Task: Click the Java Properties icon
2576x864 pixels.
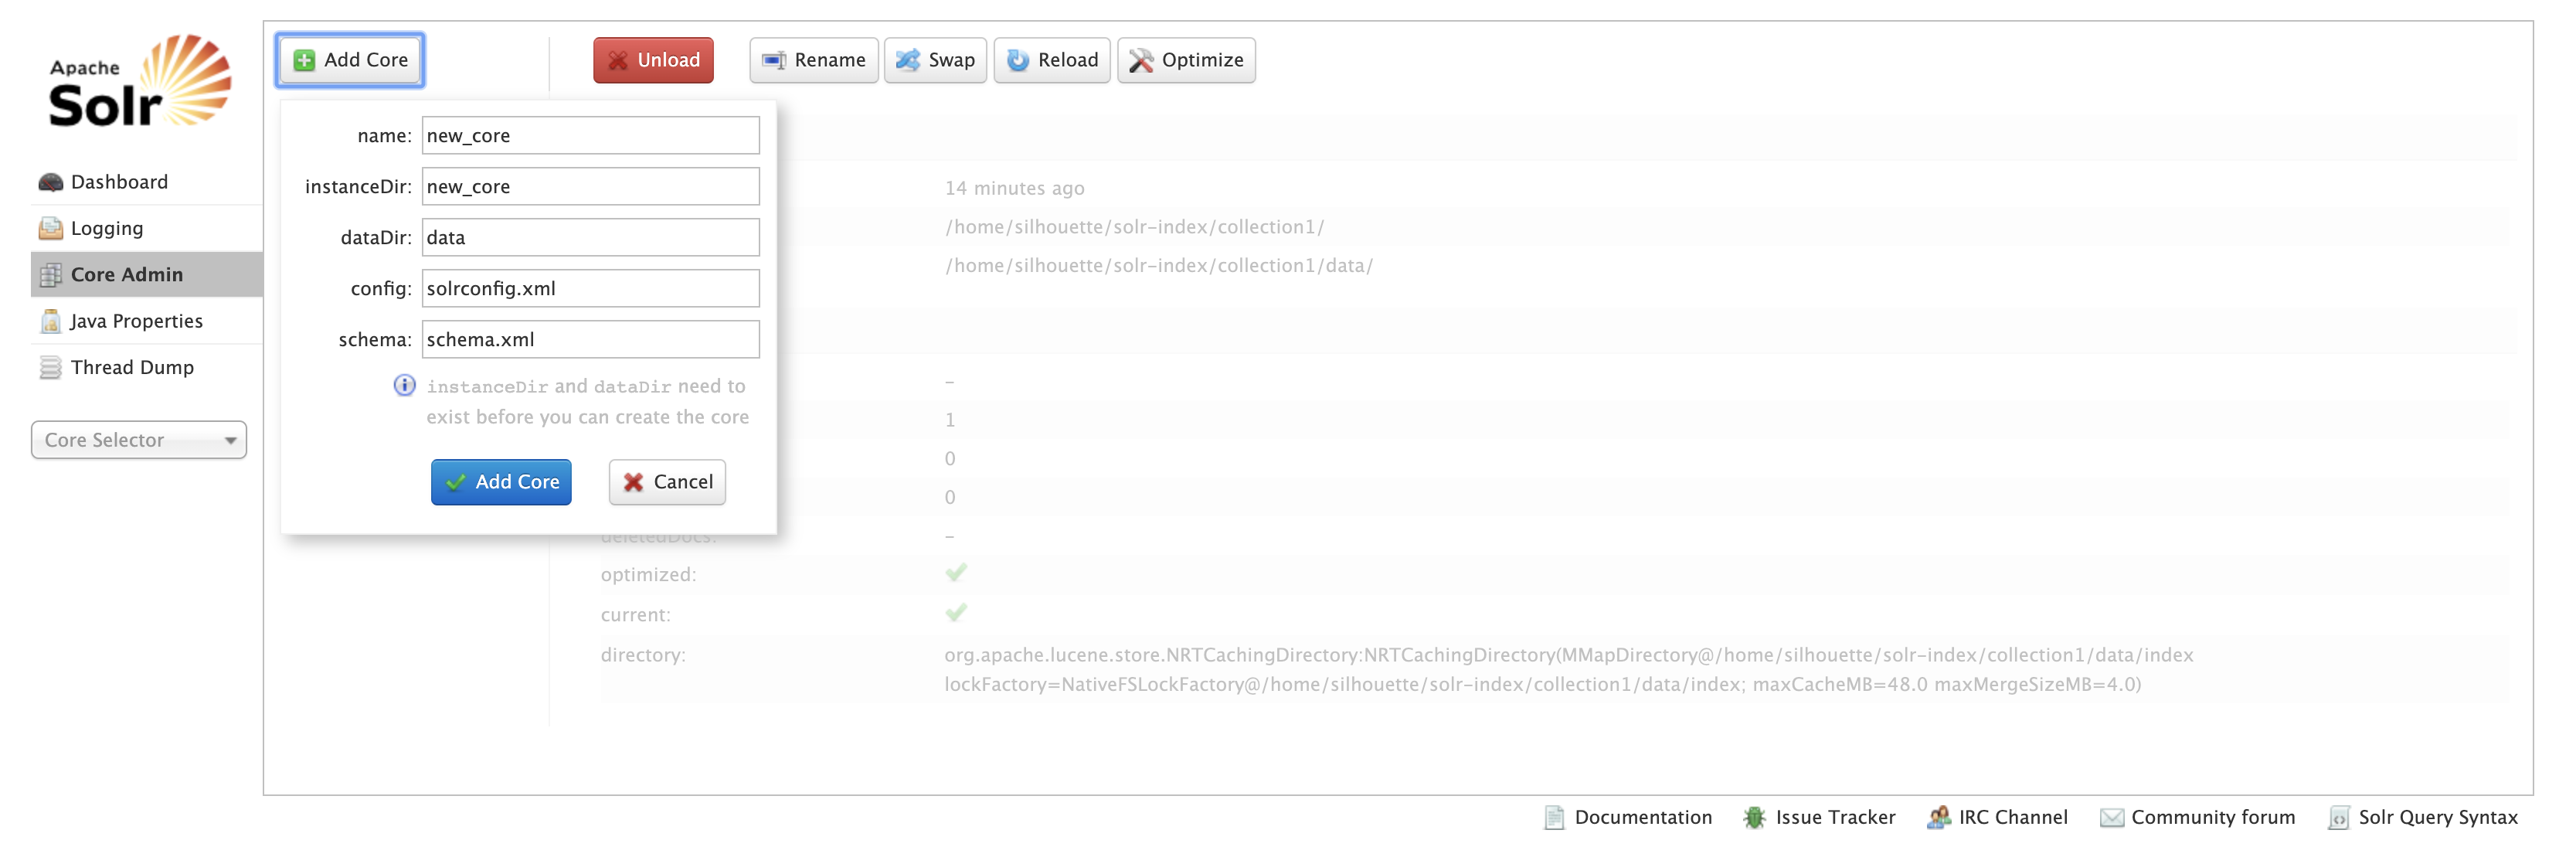Action: pyautogui.click(x=50, y=321)
